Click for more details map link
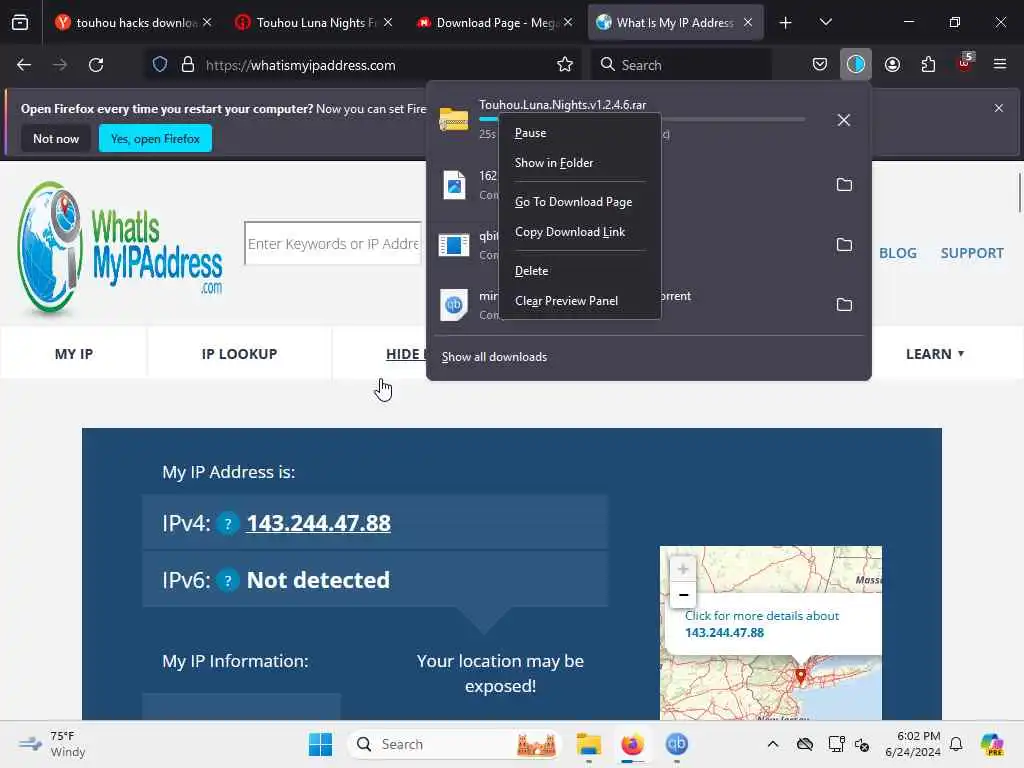 [x=761, y=624]
